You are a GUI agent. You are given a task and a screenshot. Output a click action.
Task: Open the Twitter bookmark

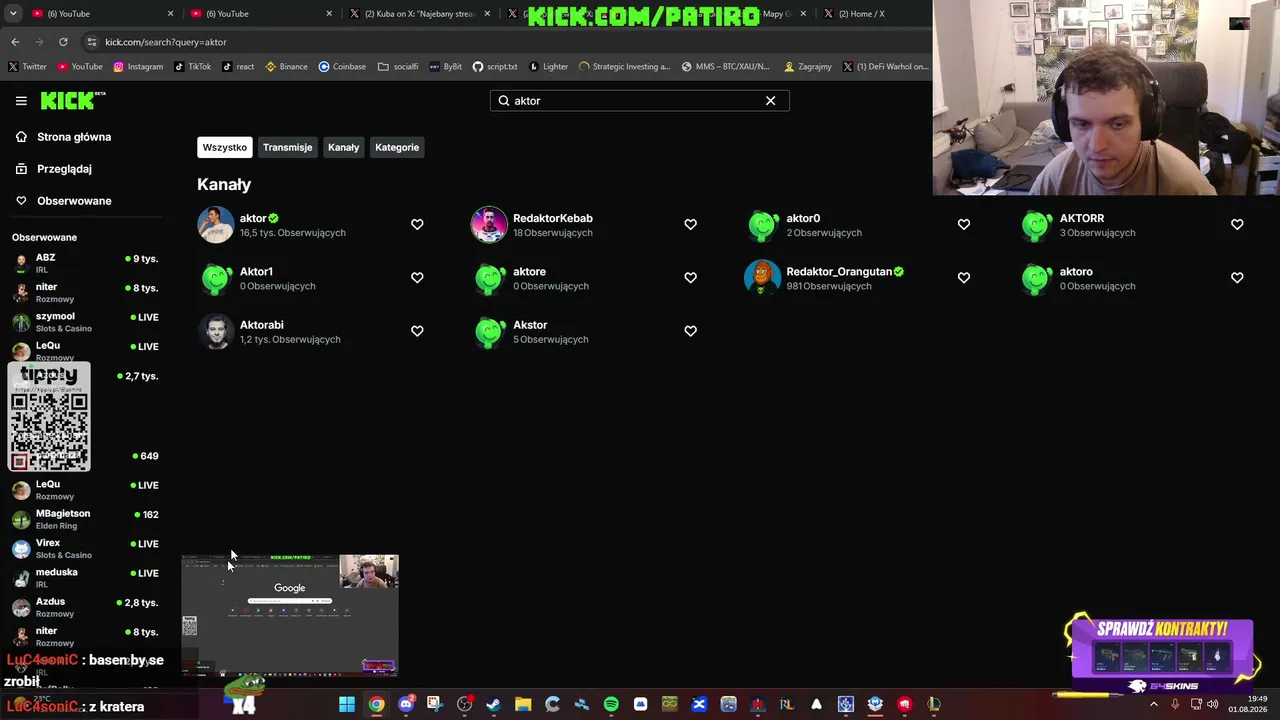pyautogui.click(x=27, y=67)
